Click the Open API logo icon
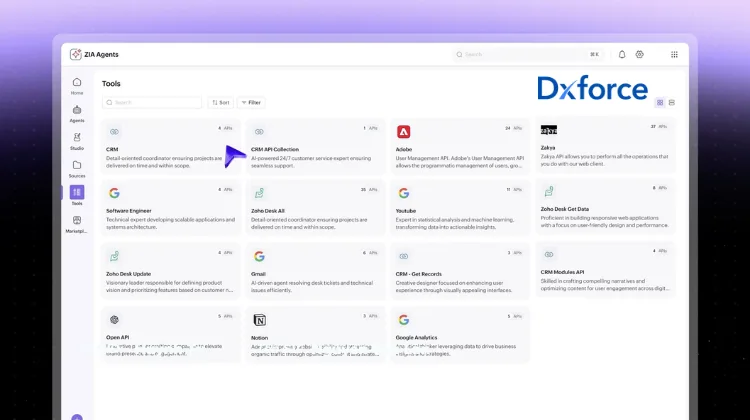This screenshot has width=750, height=420. point(114,320)
